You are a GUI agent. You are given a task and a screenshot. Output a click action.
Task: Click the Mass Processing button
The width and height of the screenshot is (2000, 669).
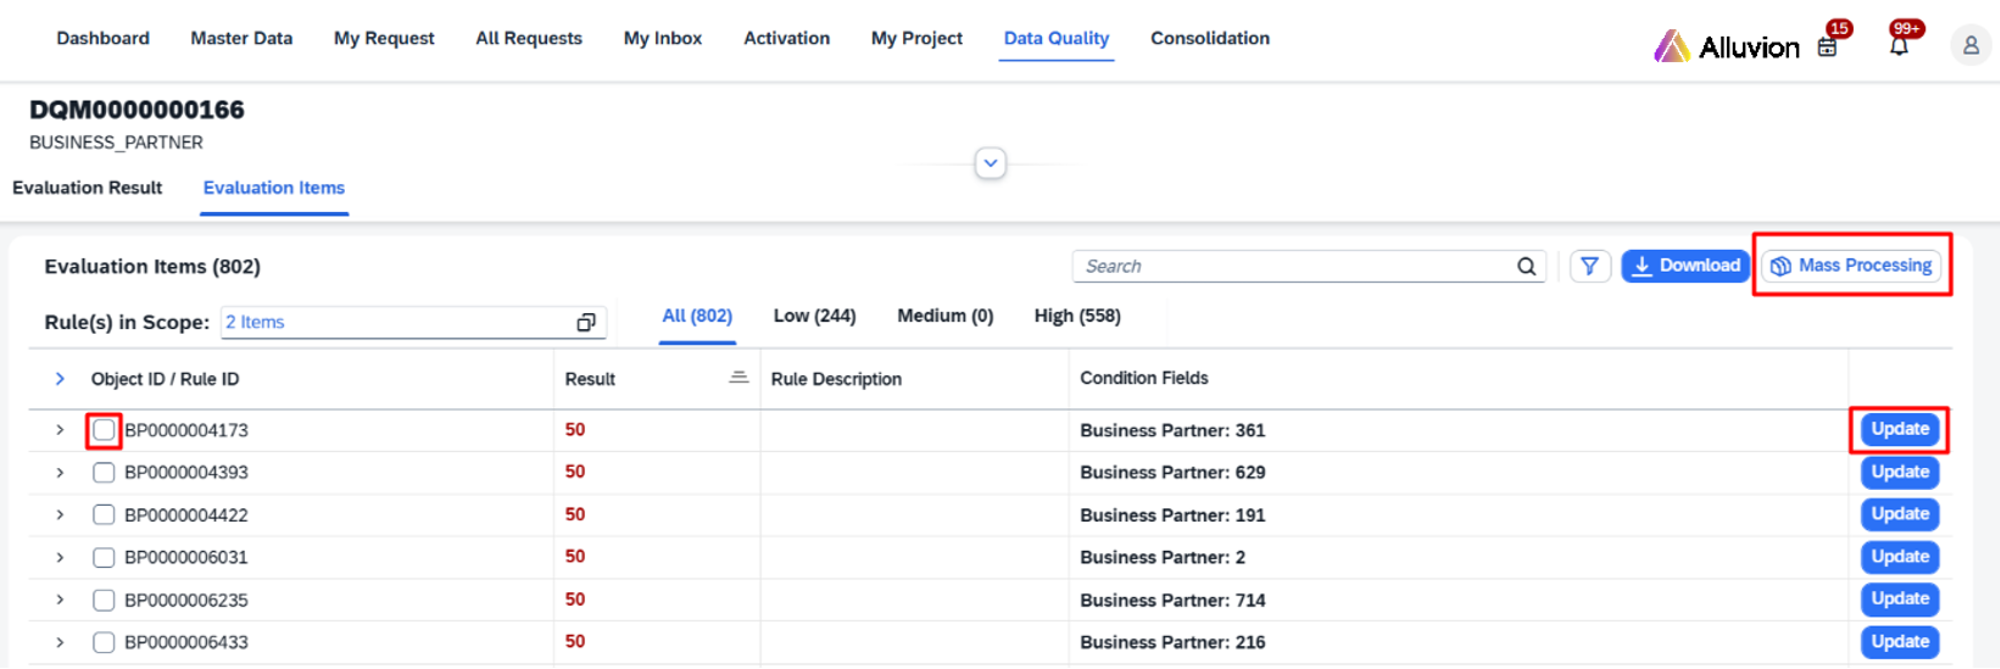1851,266
